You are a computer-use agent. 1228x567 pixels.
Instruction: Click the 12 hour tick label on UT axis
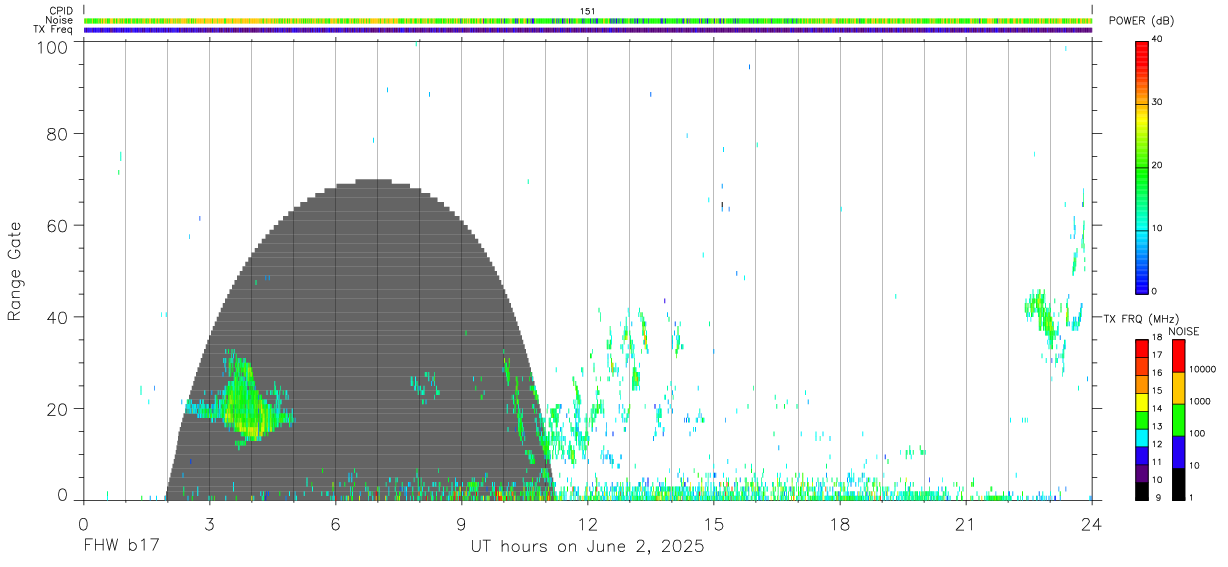click(x=587, y=523)
